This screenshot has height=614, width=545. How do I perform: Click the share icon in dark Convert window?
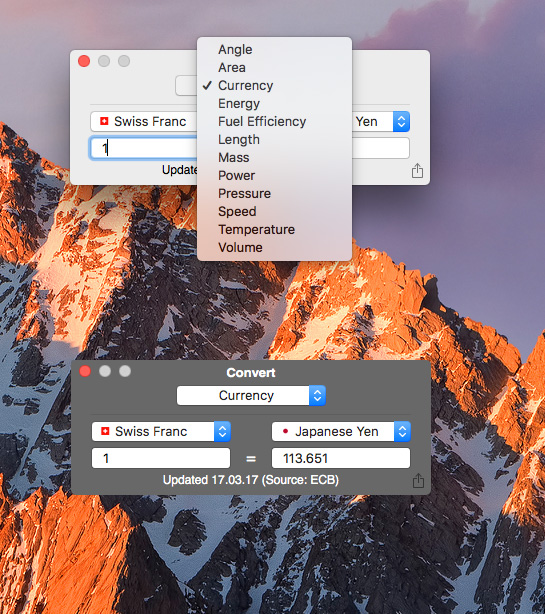tap(418, 480)
